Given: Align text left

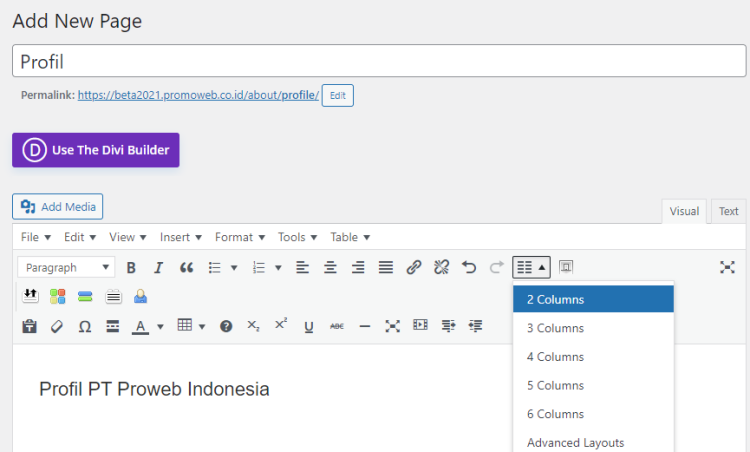Looking at the screenshot, I should click(302, 267).
